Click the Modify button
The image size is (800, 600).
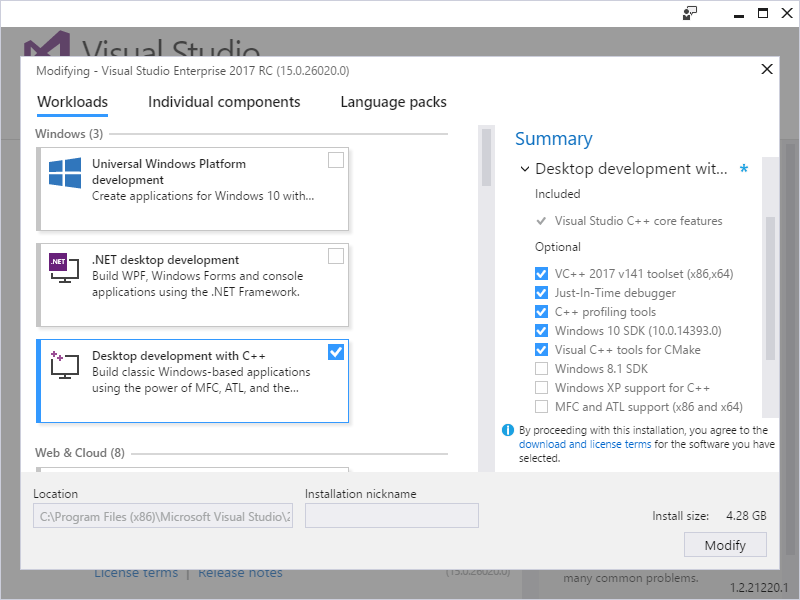pyautogui.click(x=725, y=545)
